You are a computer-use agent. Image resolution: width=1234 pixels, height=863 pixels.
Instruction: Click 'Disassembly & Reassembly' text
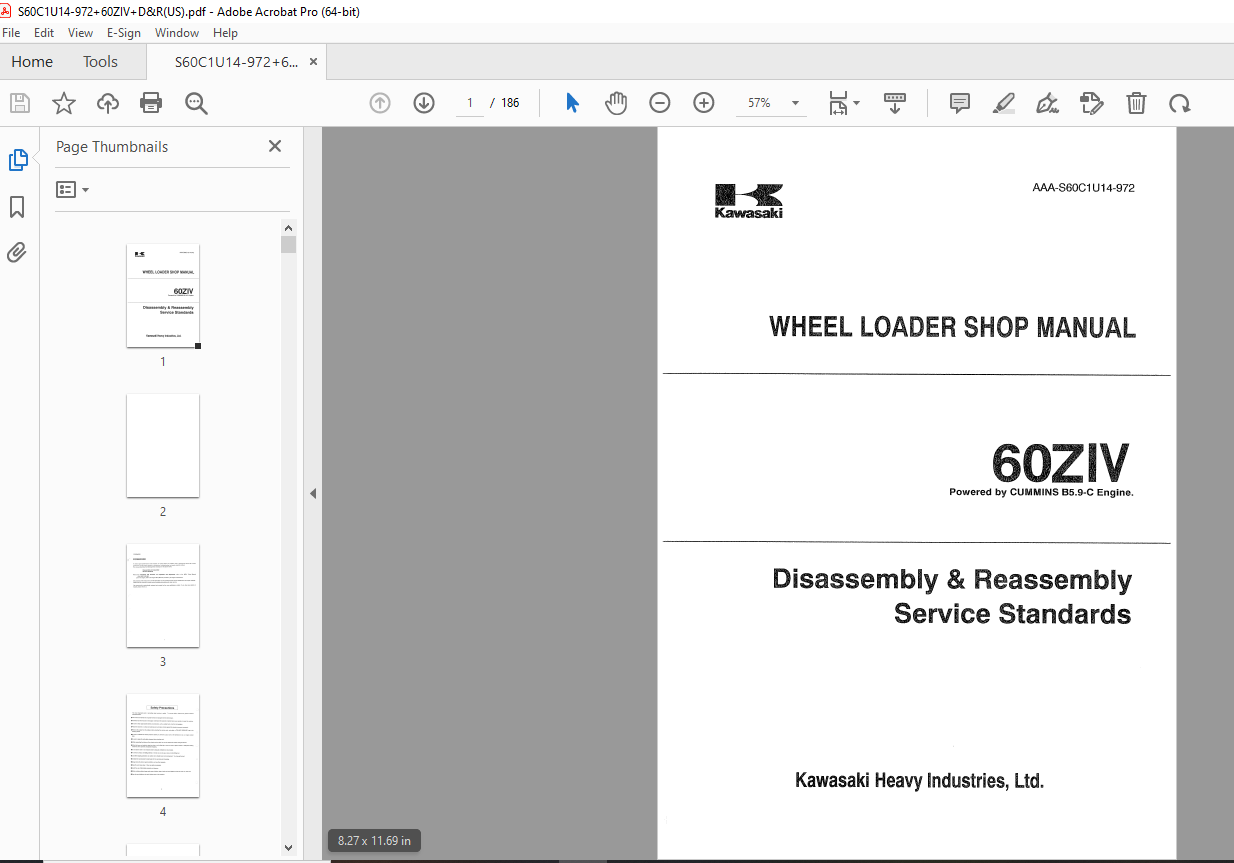pos(952,580)
